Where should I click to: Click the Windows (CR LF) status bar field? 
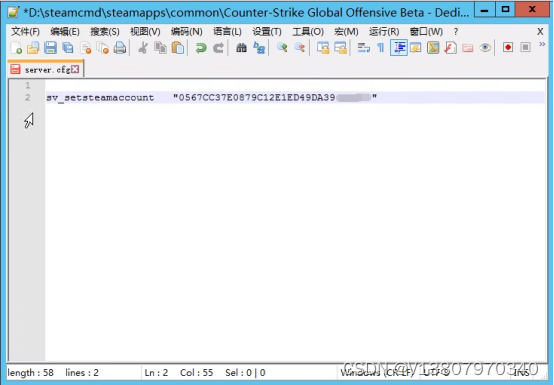(x=377, y=372)
